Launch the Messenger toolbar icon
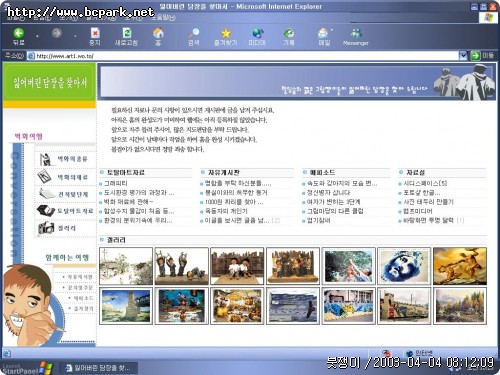This screenshot has height=375, width=500. tap(356, 36)
